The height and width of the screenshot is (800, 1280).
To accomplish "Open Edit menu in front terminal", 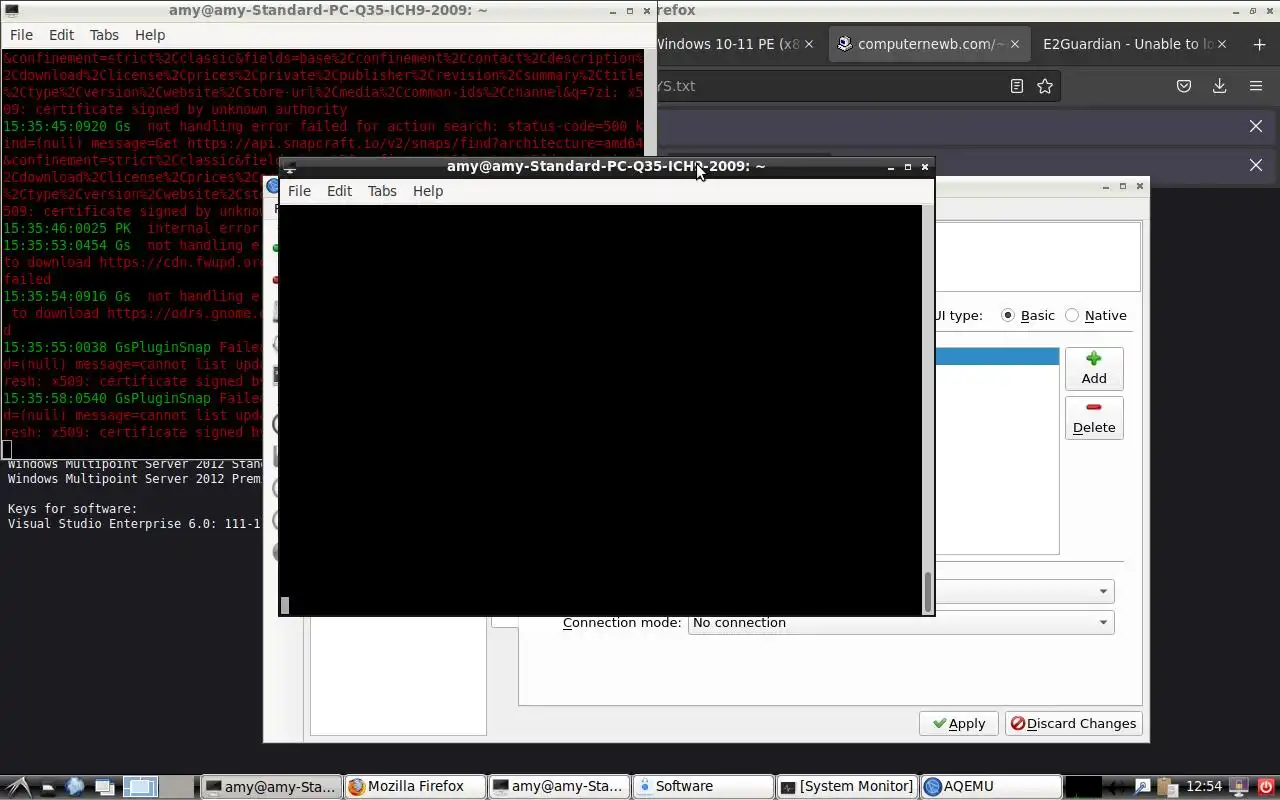I will (339, 191).
